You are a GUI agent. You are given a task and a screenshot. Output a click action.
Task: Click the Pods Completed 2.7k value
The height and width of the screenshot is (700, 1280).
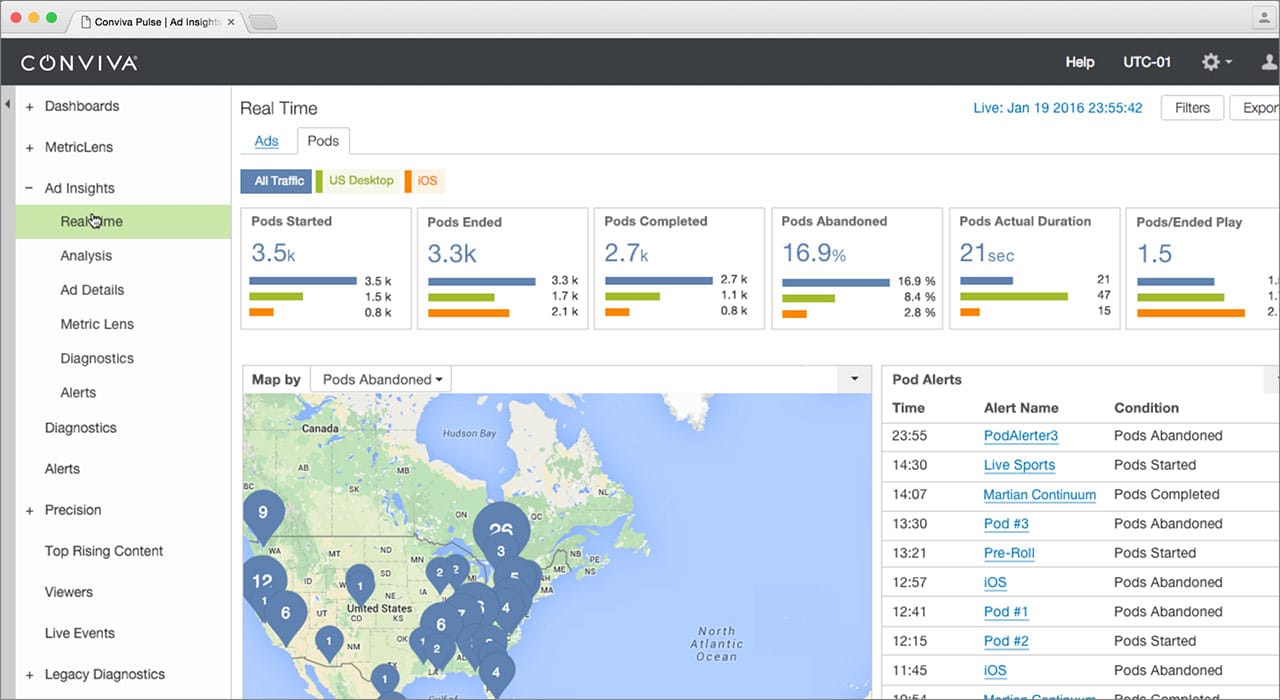click(628, 252)
